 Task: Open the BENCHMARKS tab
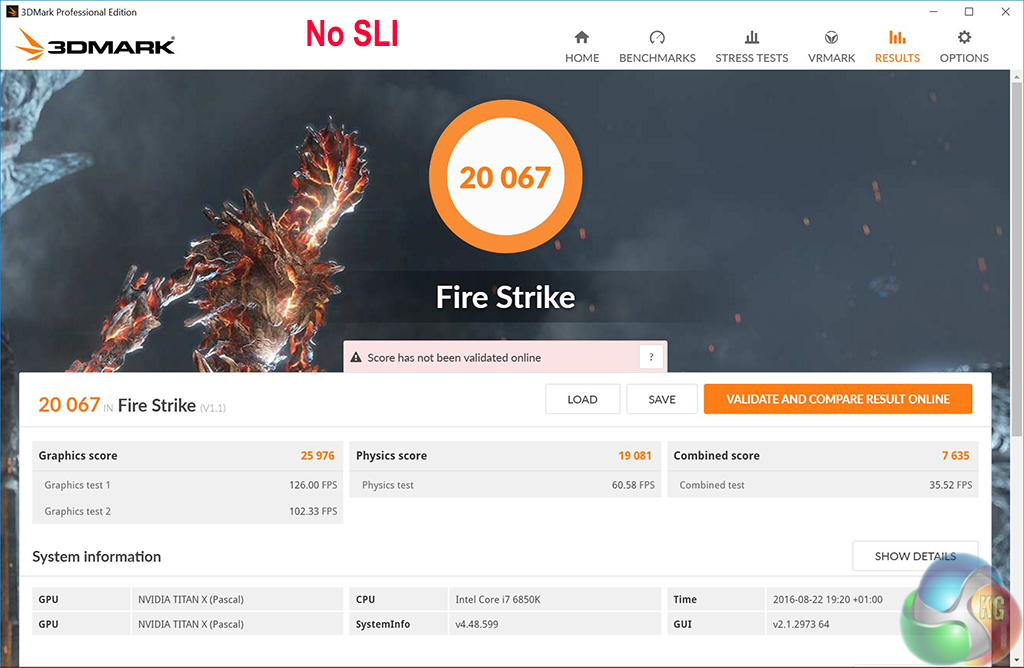click(657, 47)
